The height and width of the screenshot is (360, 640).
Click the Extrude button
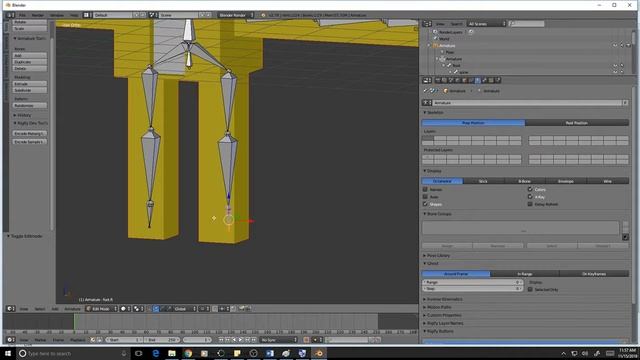pos(29,83)
